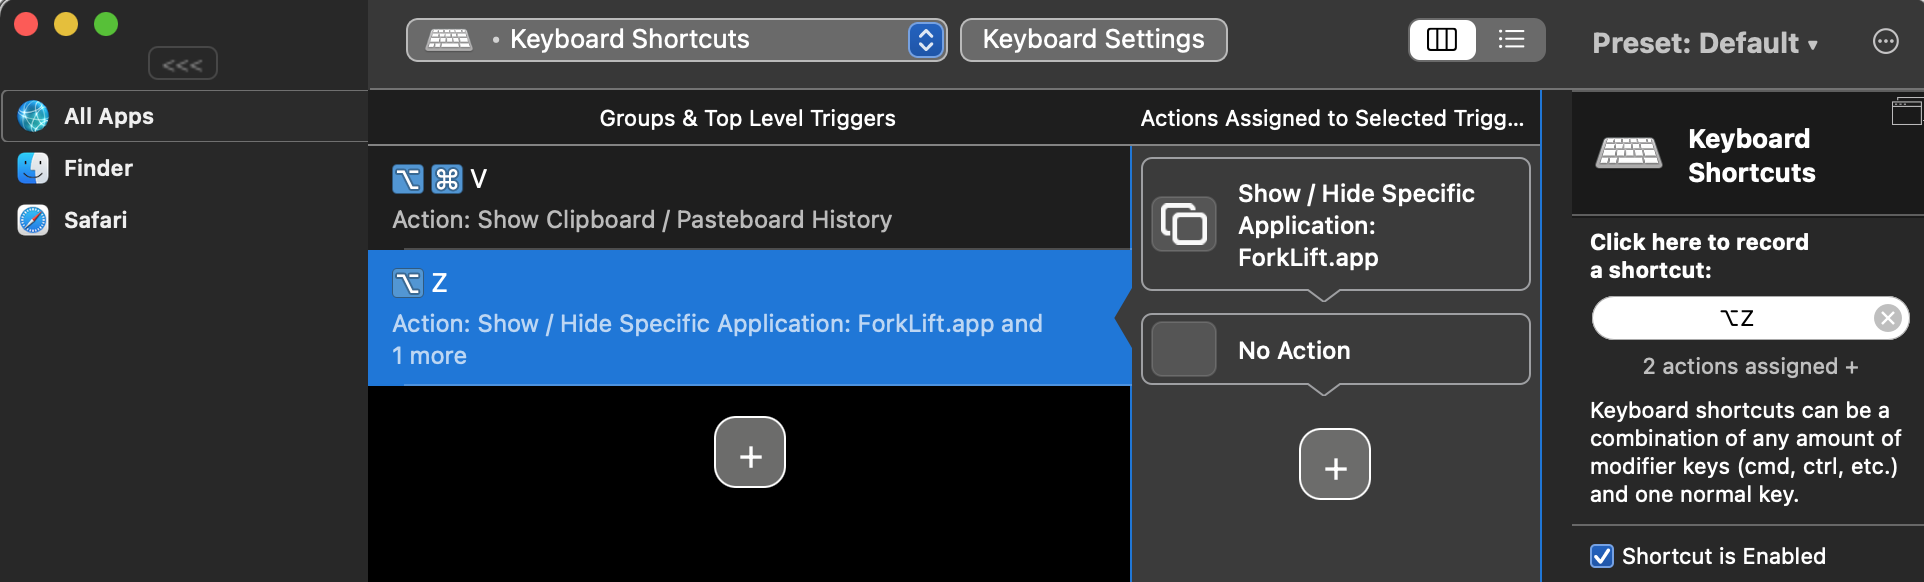Select All Apps in the sidebar
1924x582 pixels.
108,116
